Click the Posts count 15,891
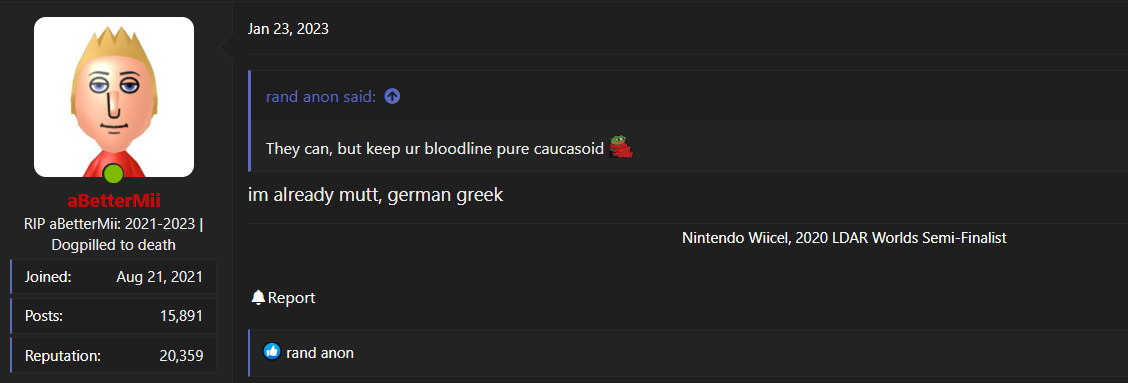This screenshot has height=383, width=1128. click(x=181, y=316)
